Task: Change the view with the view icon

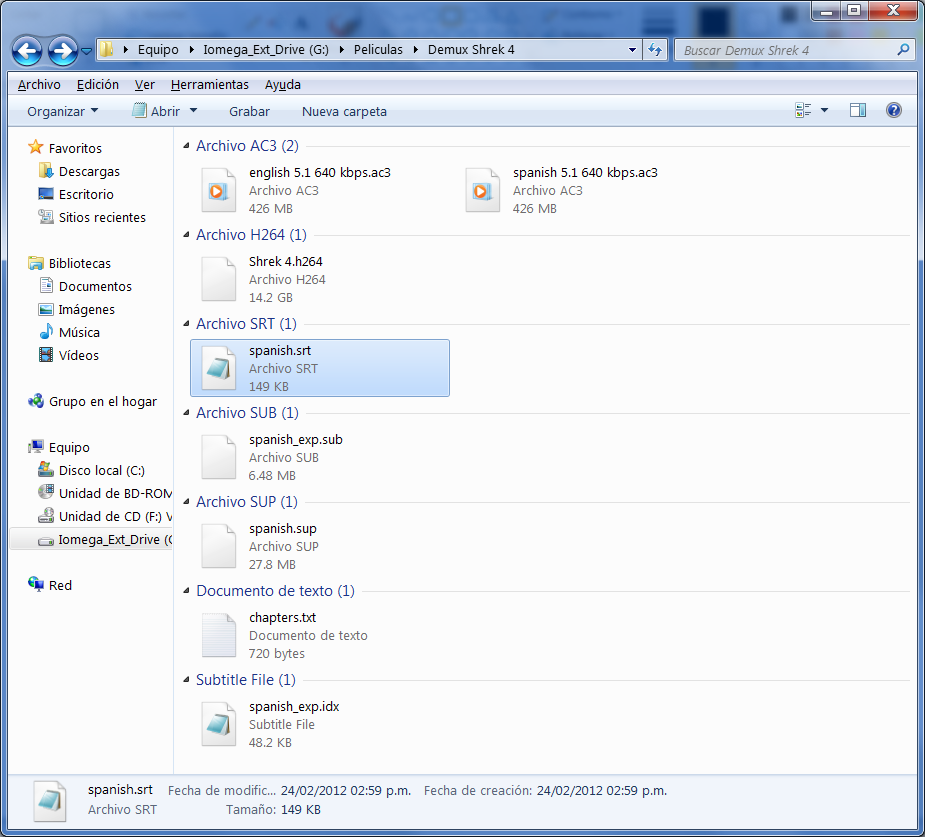Action: (803, 110)
